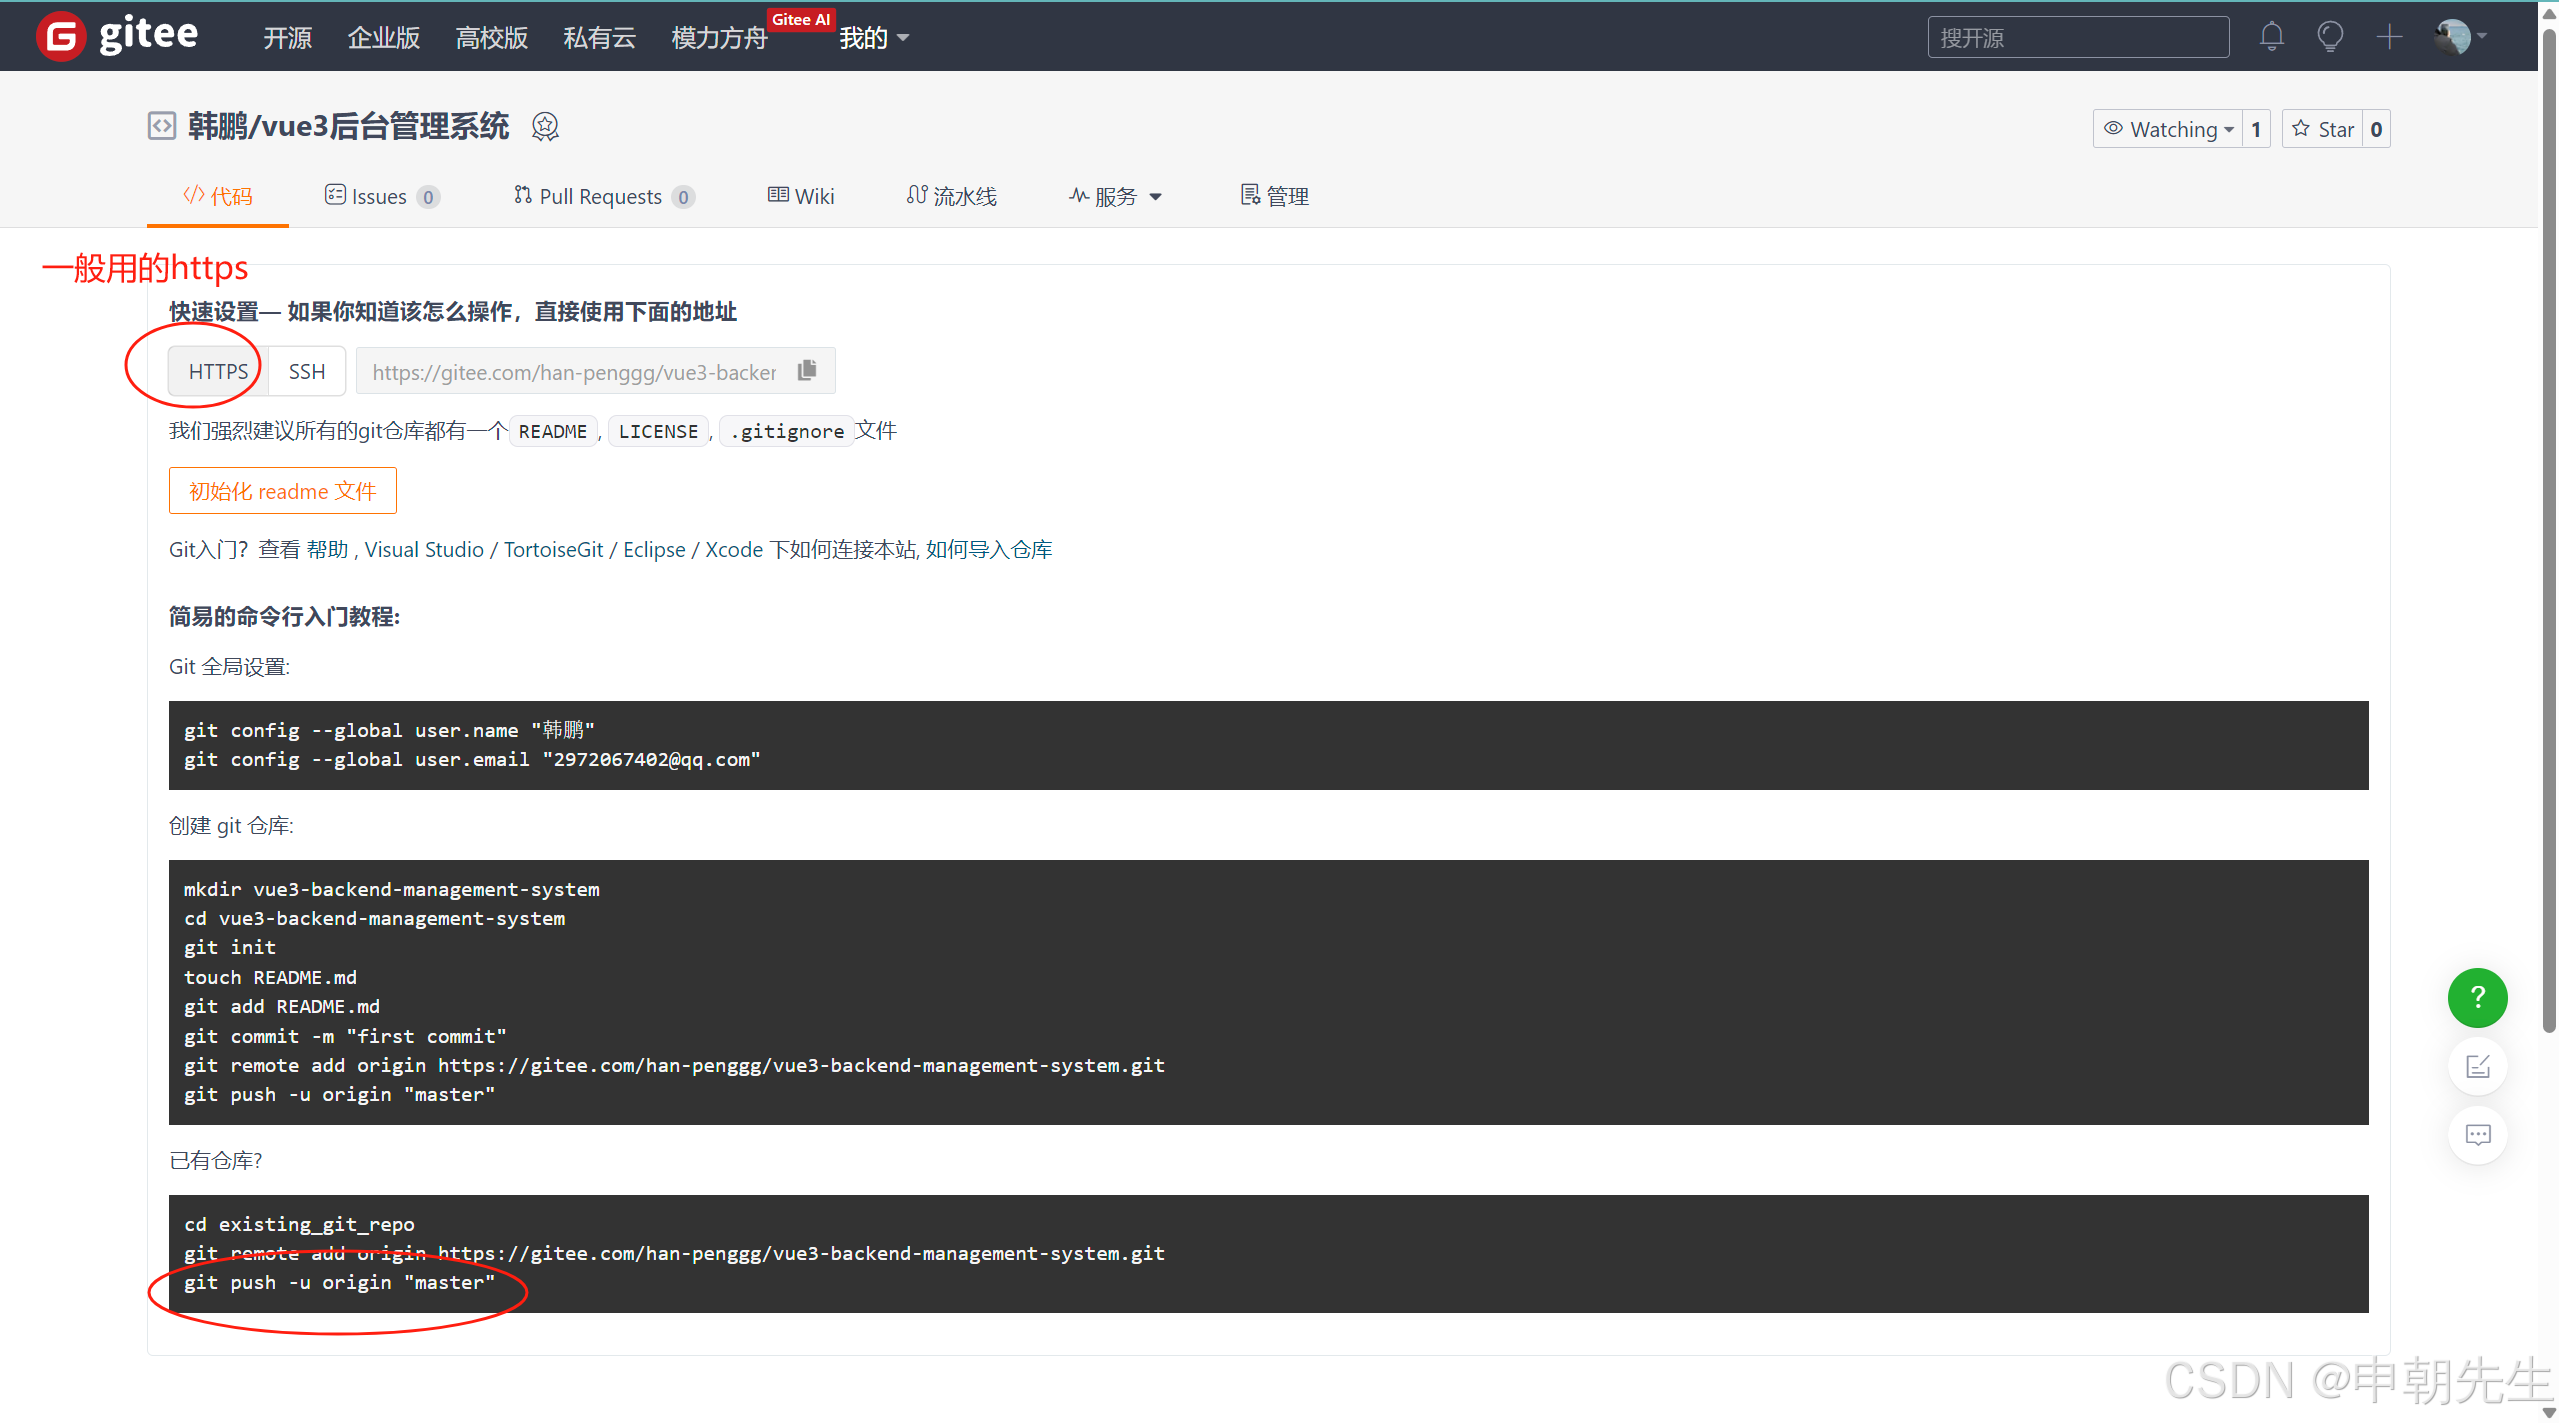
Task: Click the chat message icon on right
Action: (2477, 1135)
